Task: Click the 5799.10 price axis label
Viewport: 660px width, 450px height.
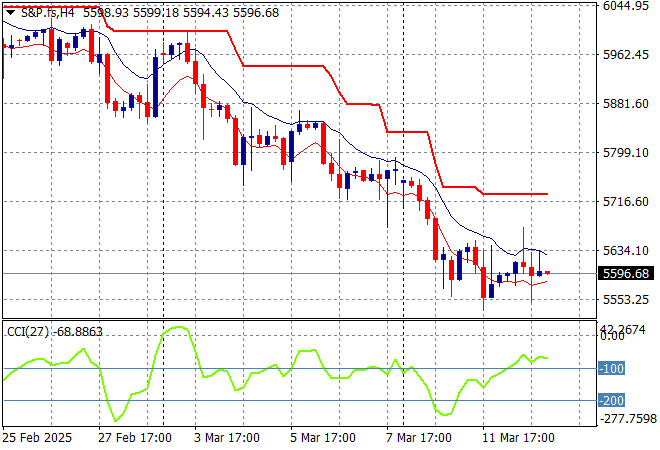Action: pos(626,152)
